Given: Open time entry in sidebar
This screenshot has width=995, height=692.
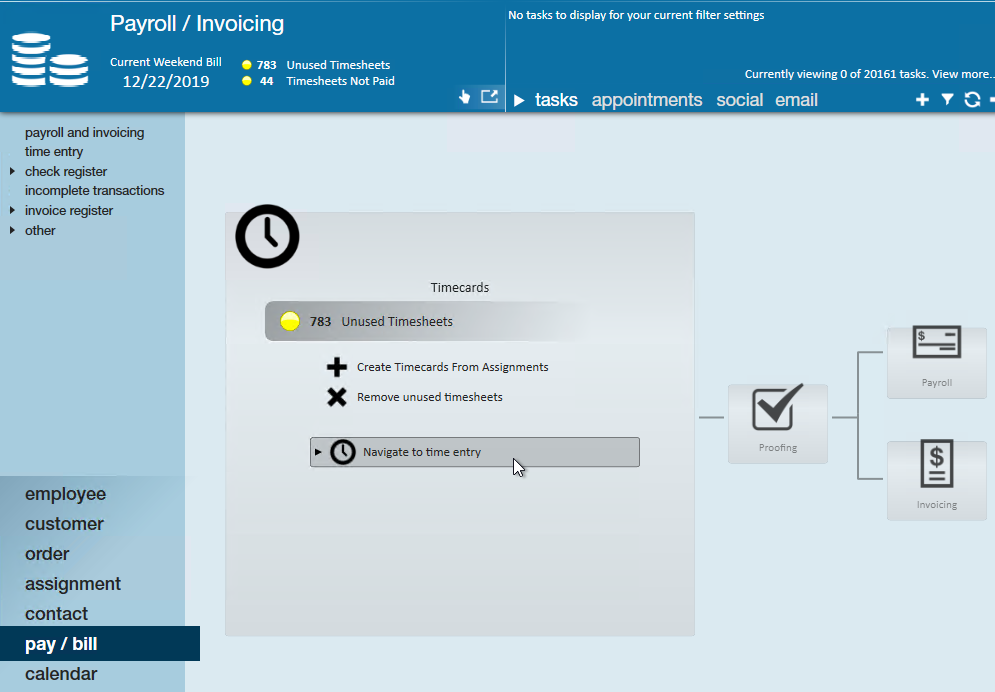Looking at the screenshot, I should coord(54,152).
